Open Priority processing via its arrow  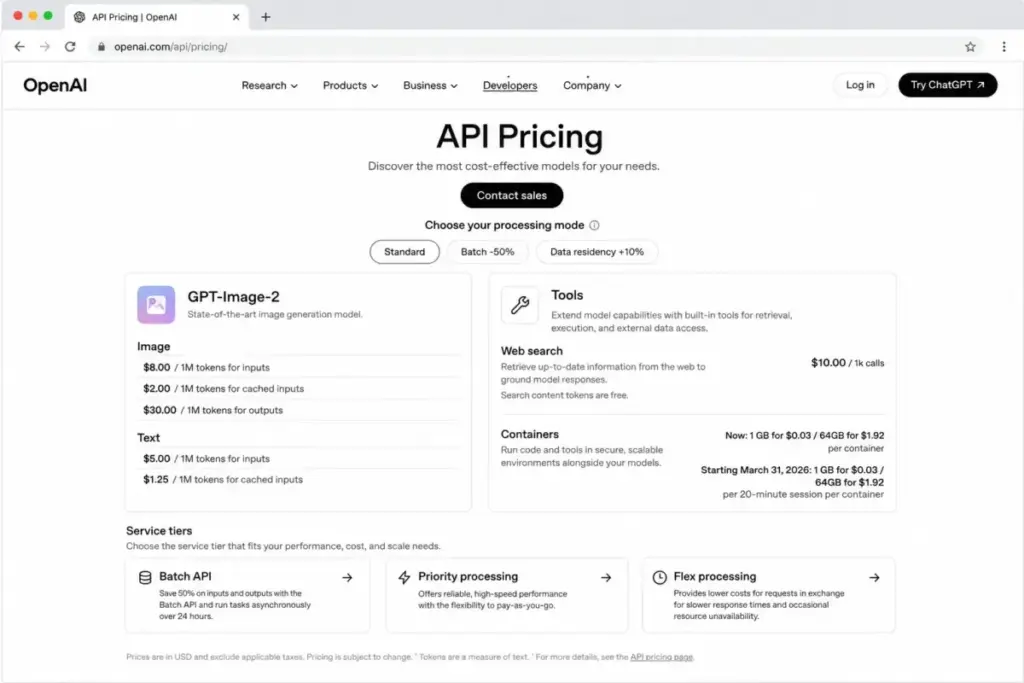pyautogui.click(x=606, y=578)
